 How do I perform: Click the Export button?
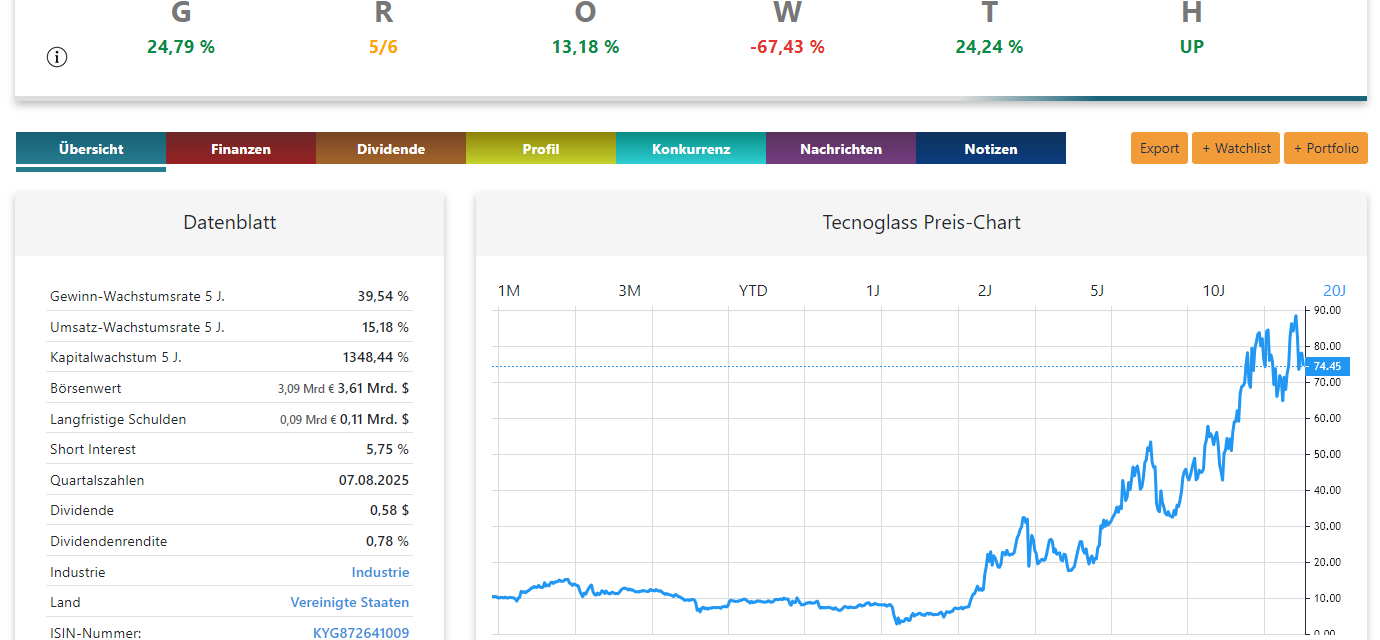click(1160, 148)
